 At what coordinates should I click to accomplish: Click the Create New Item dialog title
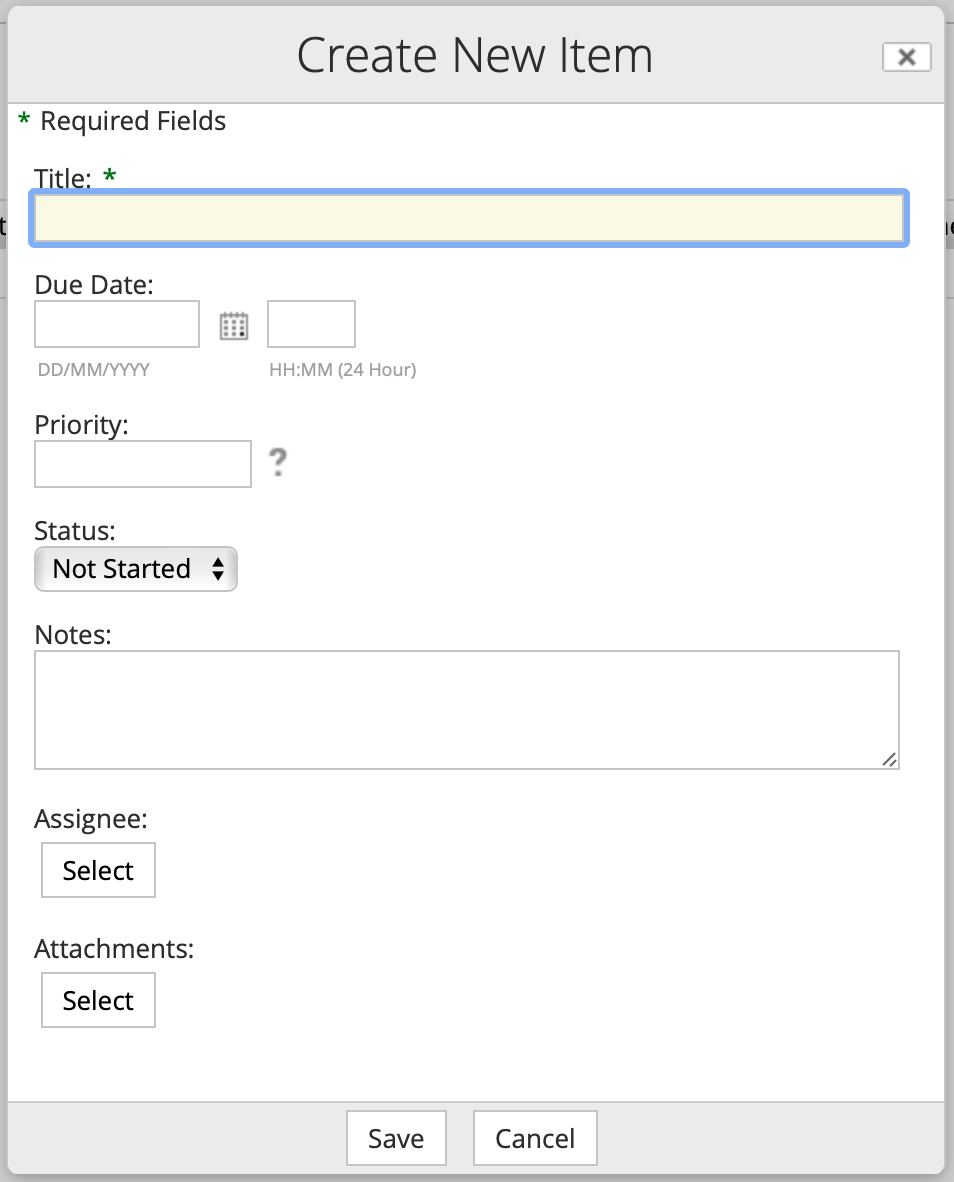point(474,55)
